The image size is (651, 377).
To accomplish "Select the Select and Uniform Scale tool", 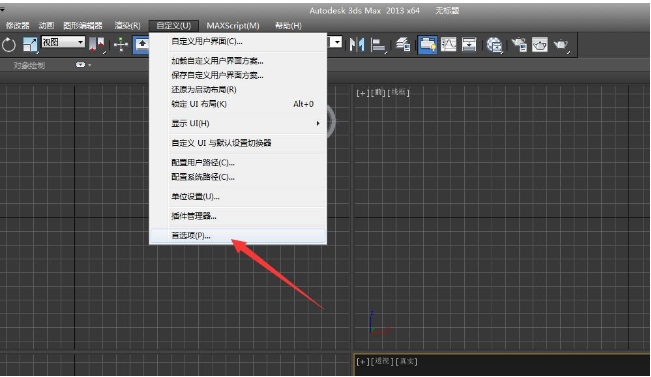I will coord(30,44).
